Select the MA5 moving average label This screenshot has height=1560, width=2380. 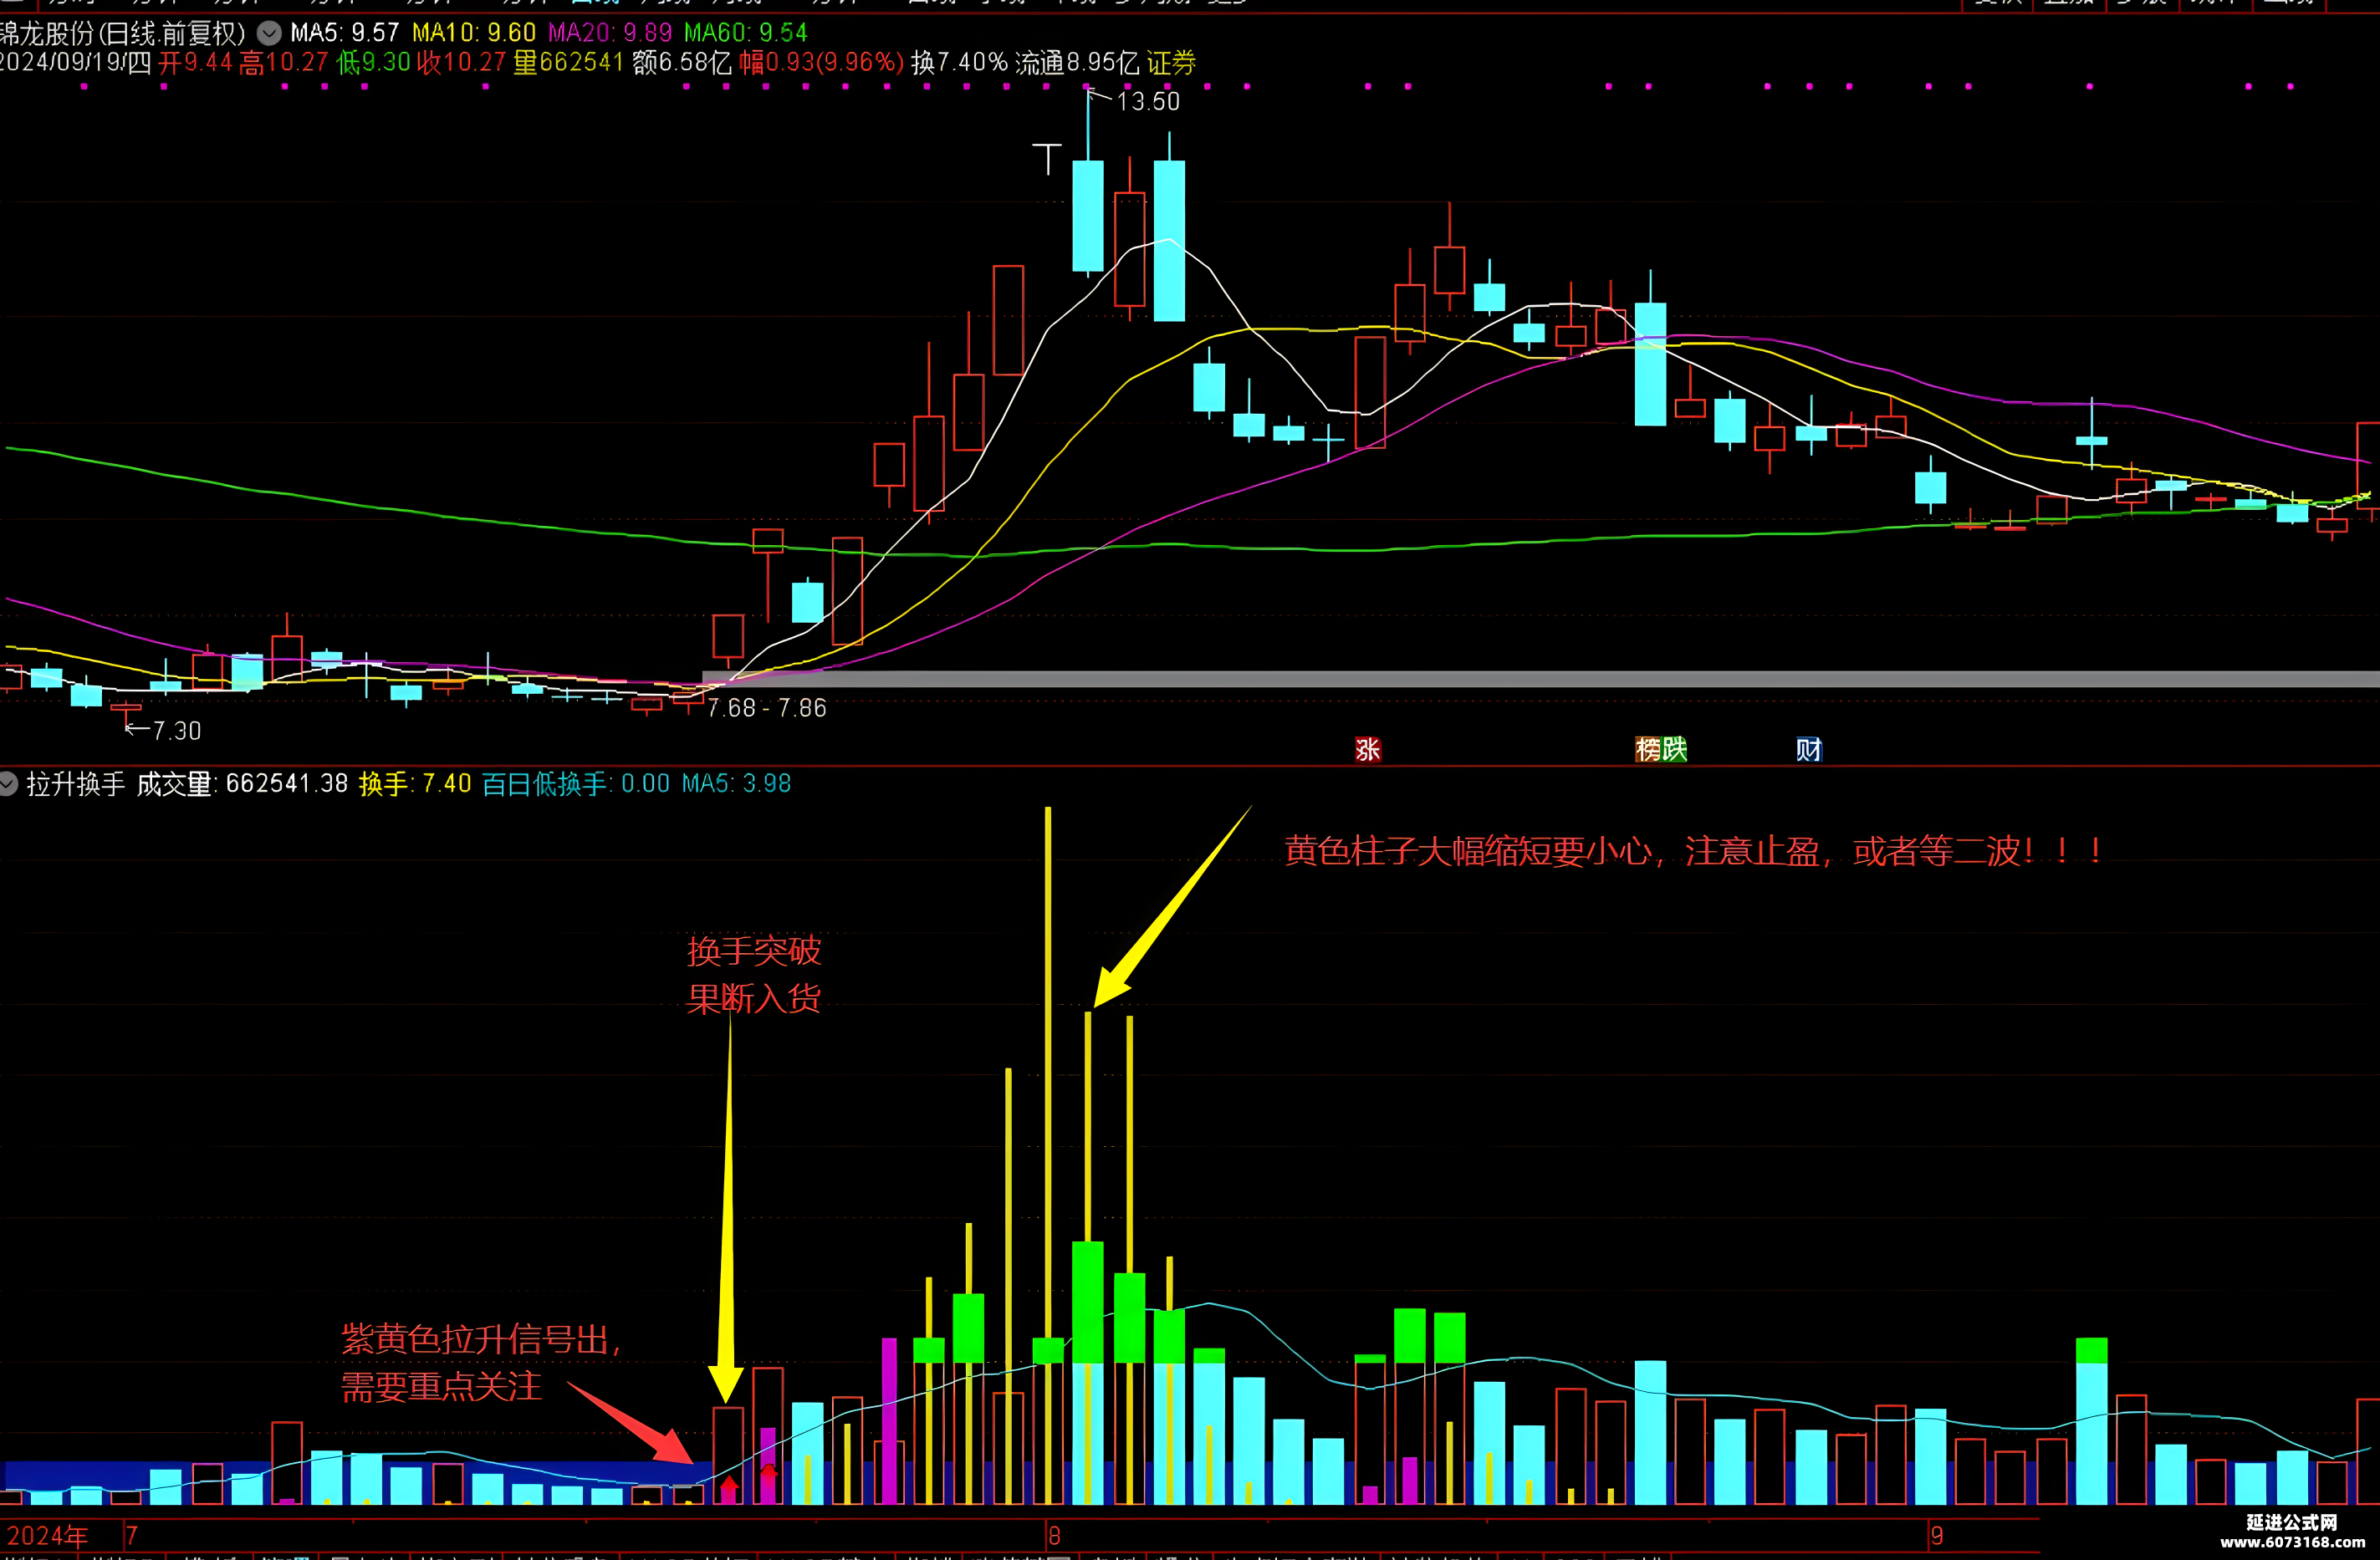point(344,33)
